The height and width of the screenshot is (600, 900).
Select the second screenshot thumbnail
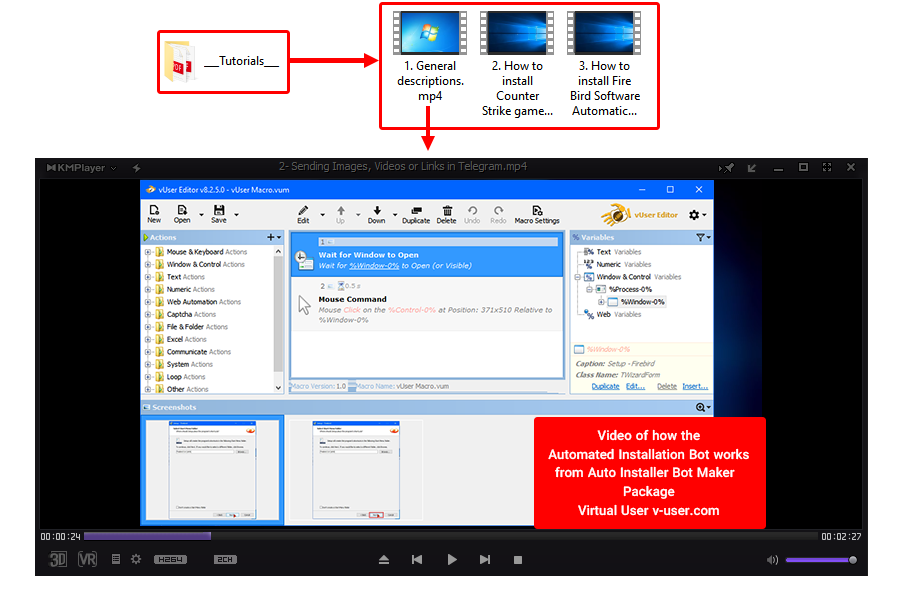click(355, 470)
